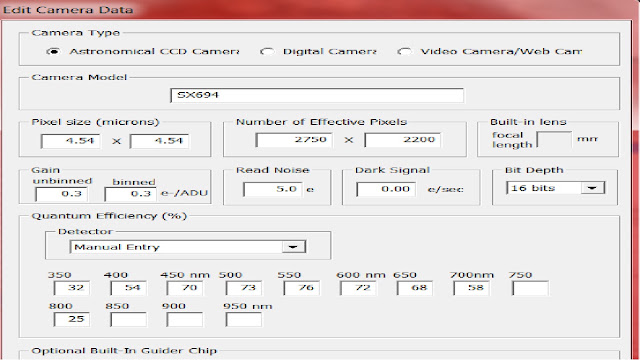Click the 2750 effective pixels field
Screen dimensions: 640x360
(294, 140)
